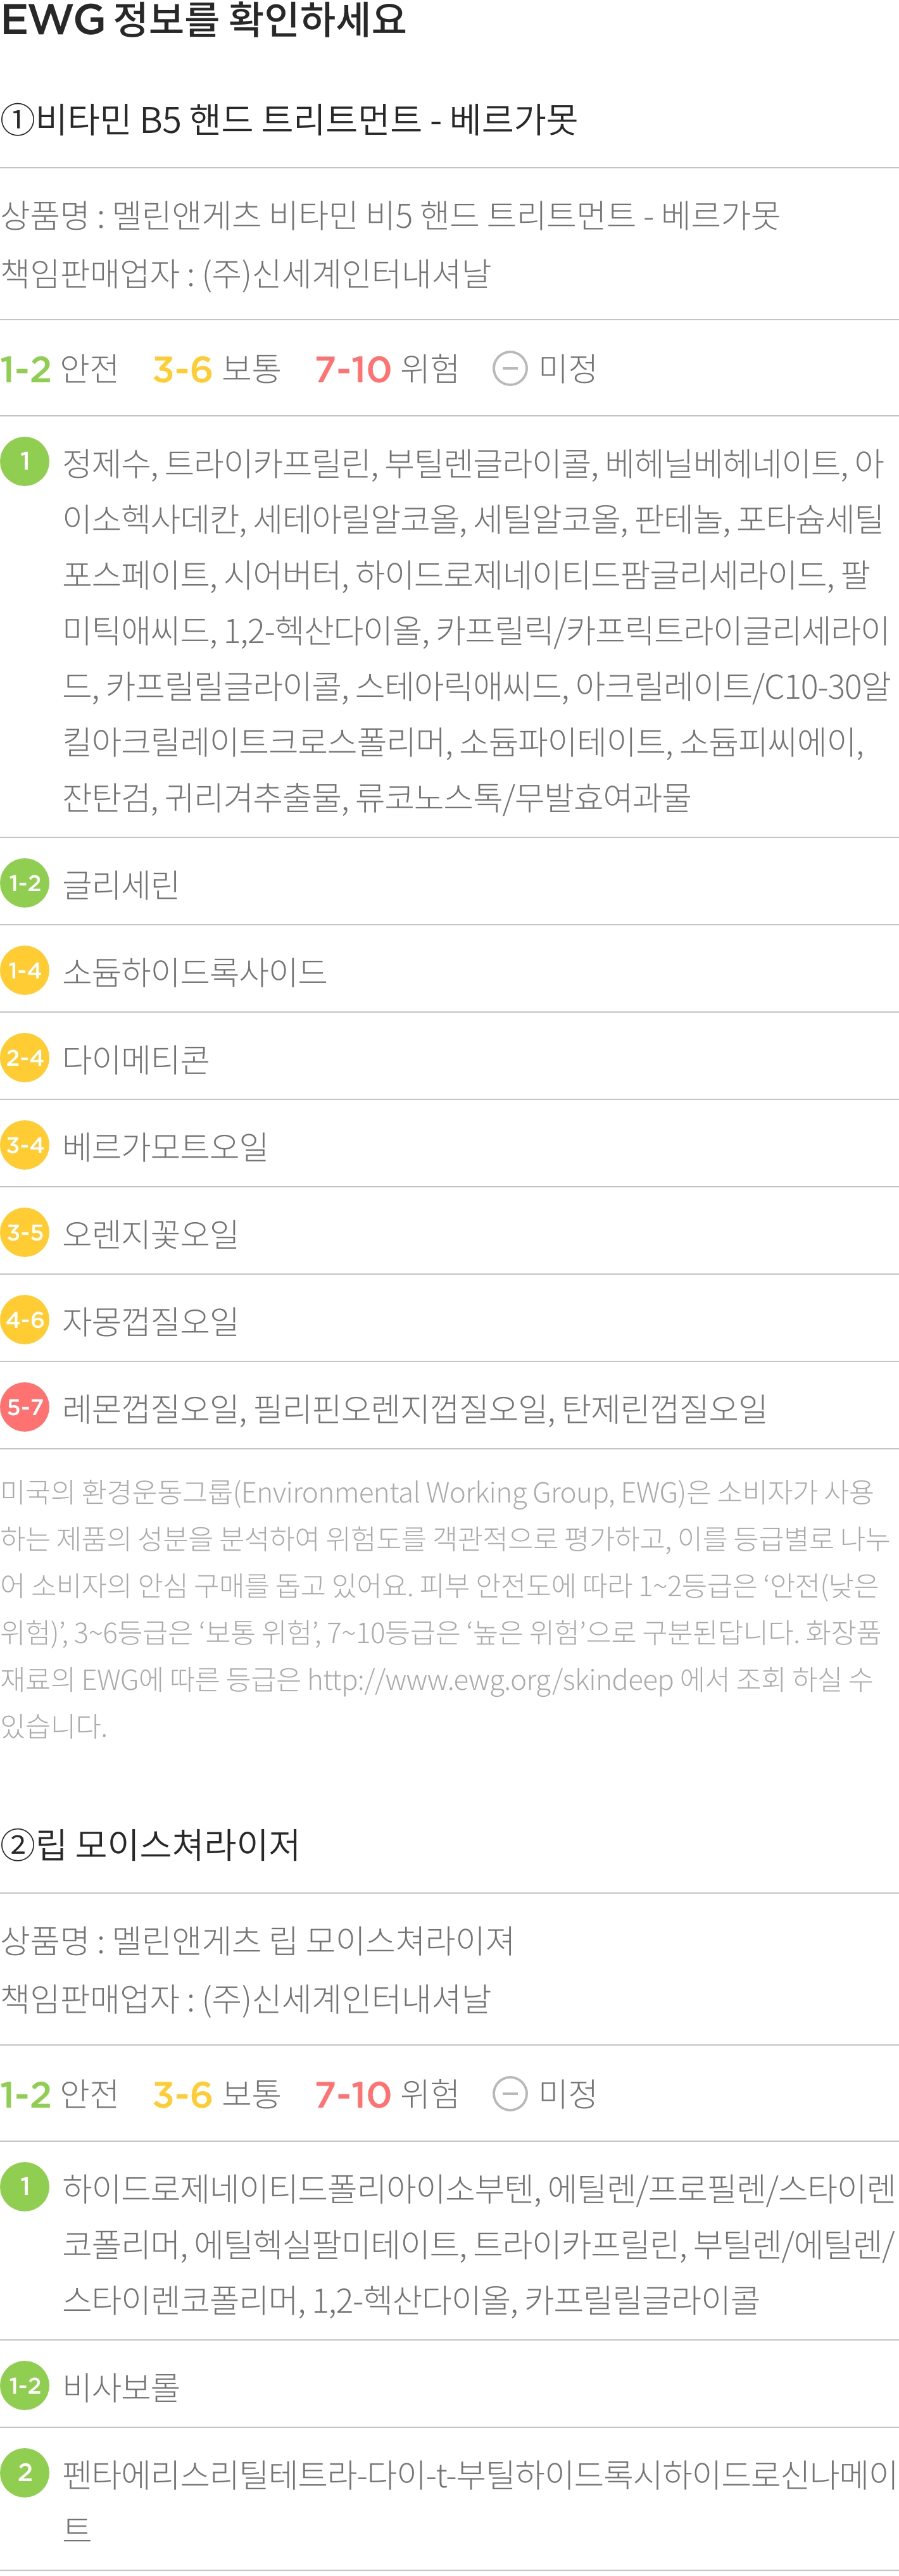Click the 1-2 badge beside 비사보롤
Image resolution: width=899 pixels, height=2576 pixels.
pyautogui.click(x=25, y=2385)
